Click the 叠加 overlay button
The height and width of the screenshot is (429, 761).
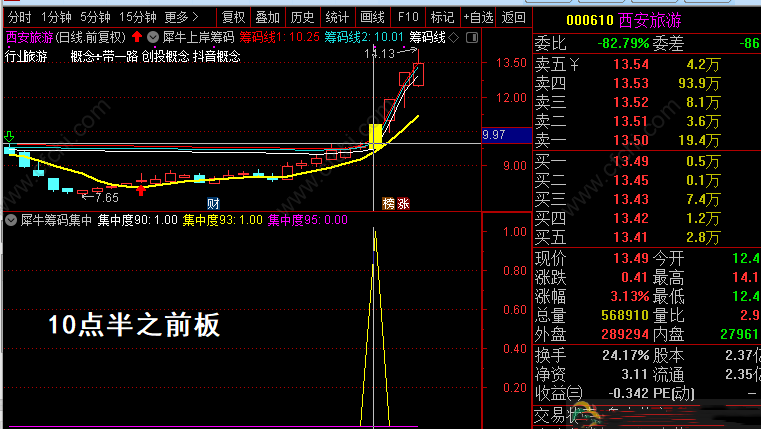[x=268, y=18]
